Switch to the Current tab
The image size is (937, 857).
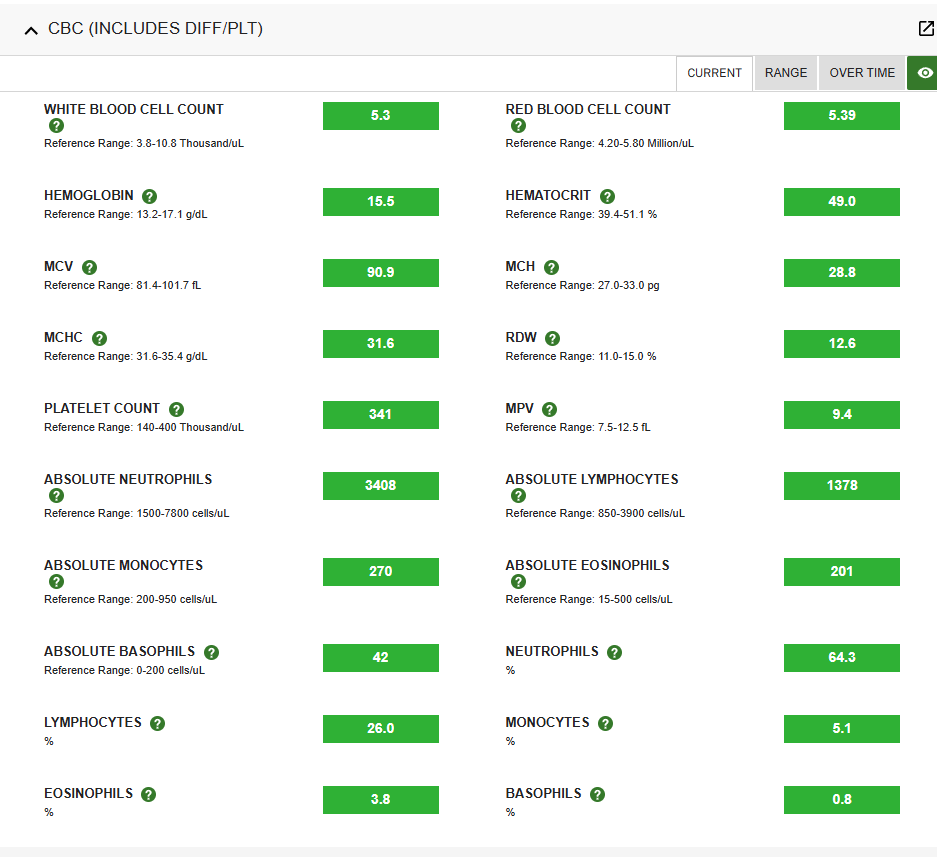[x=714, y=73]
